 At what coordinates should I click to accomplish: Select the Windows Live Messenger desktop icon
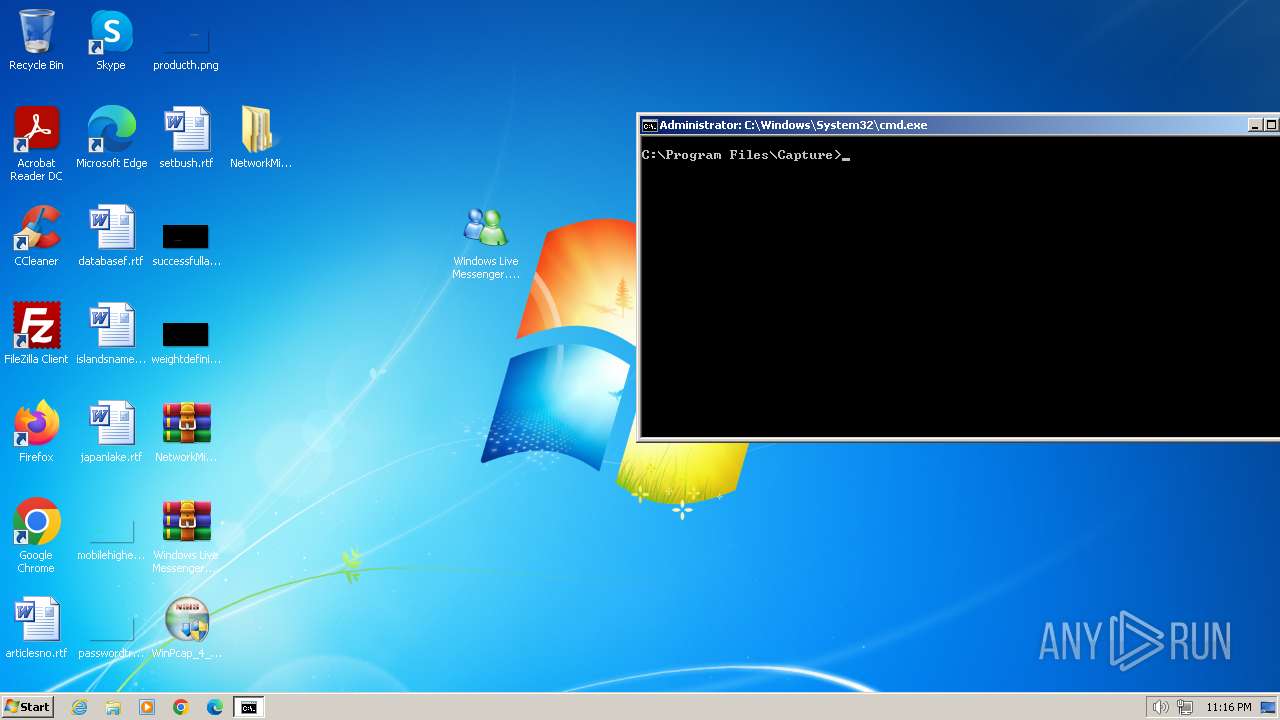click(x=486, y=243)
